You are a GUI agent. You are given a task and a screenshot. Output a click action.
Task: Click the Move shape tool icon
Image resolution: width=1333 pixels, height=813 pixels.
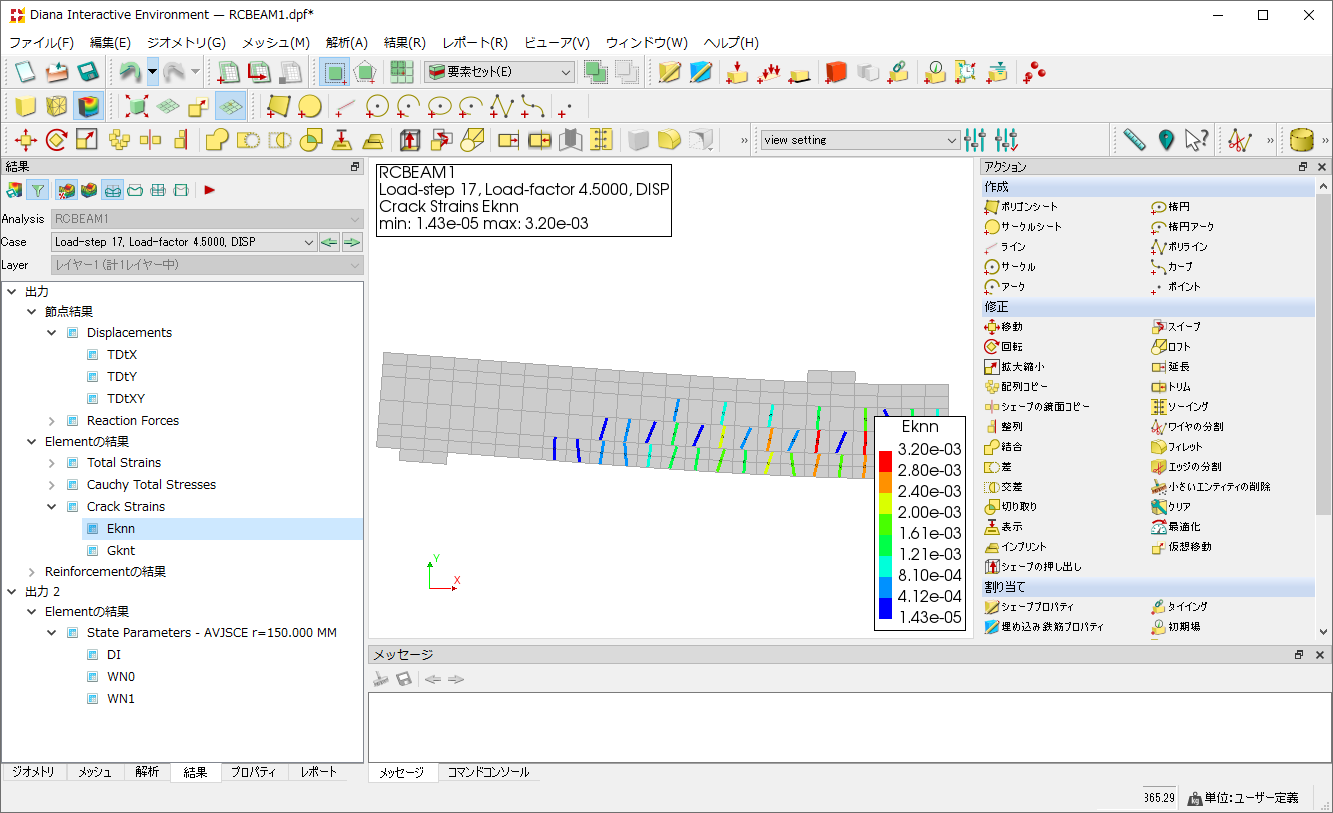(26, 140)
